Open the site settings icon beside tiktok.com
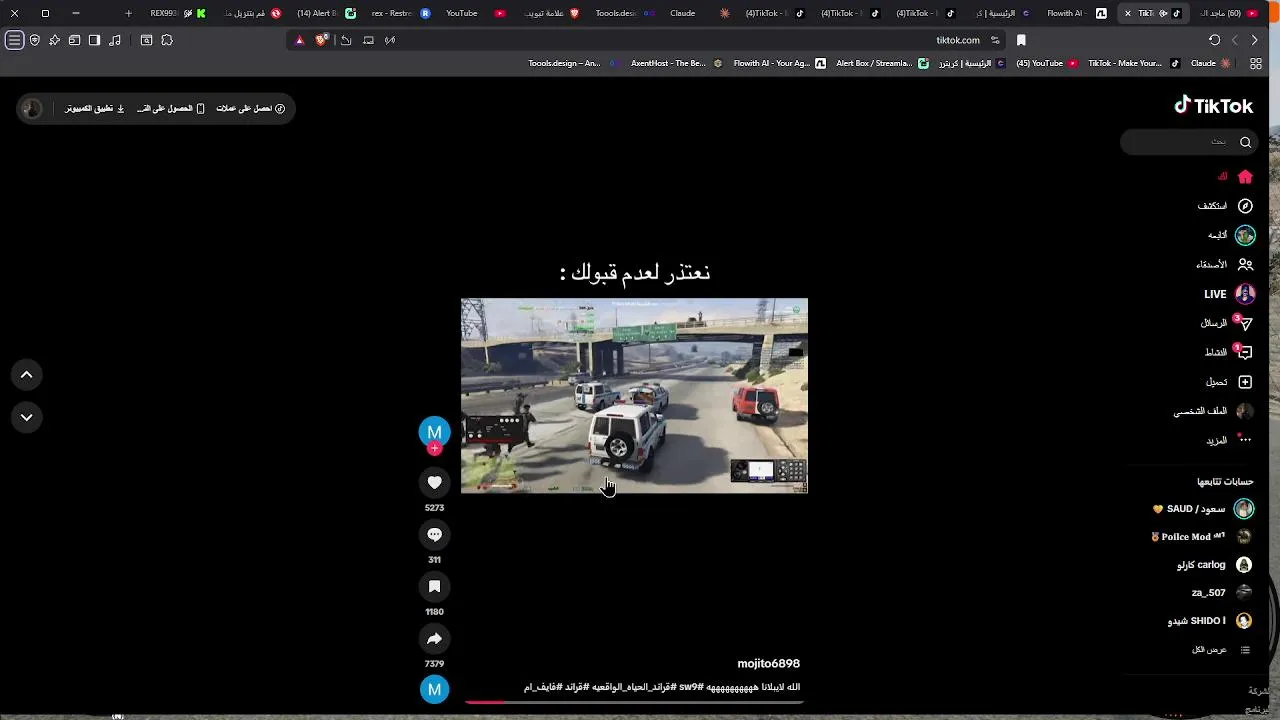1280x720 pixels. [x=995, y=40]
